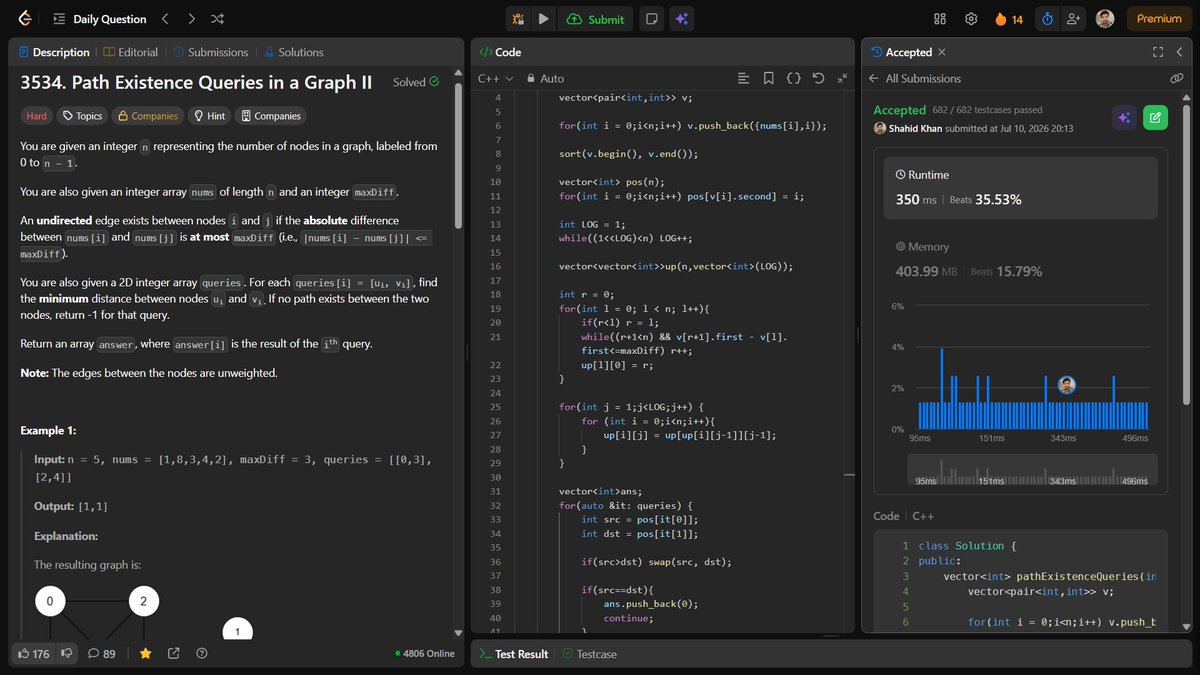Format the code with align icon

click(x=743, y=78)
